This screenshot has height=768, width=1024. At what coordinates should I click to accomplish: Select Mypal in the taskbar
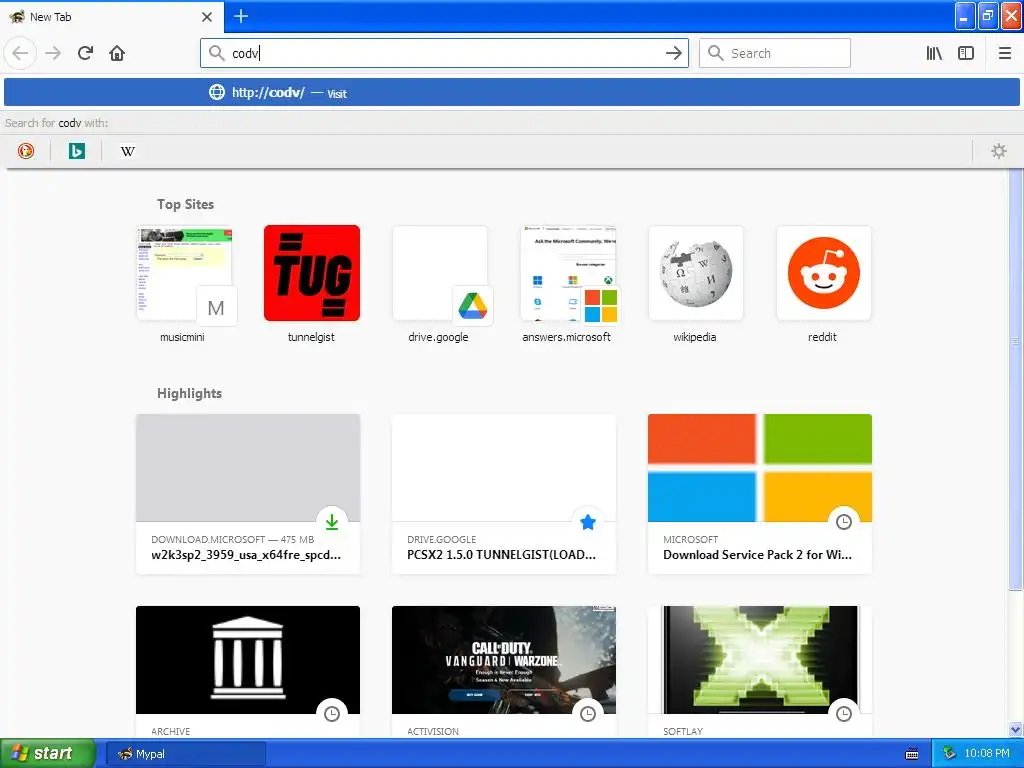(x=186, y=754)
